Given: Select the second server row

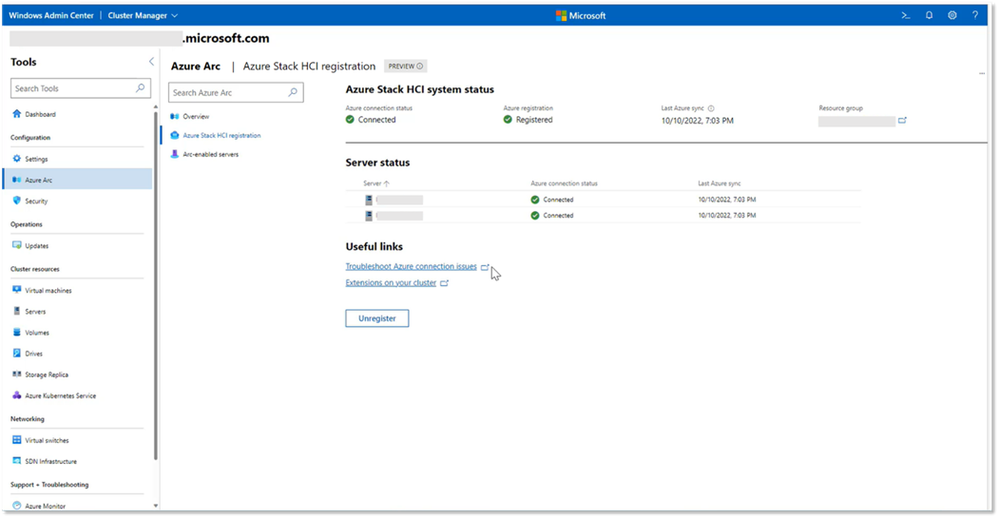Looking at the screenshot, I should click(x=603, y=215).
